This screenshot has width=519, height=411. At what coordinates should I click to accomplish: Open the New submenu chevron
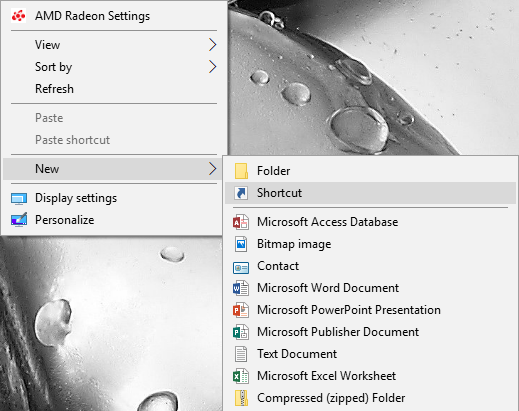(213, 169)
